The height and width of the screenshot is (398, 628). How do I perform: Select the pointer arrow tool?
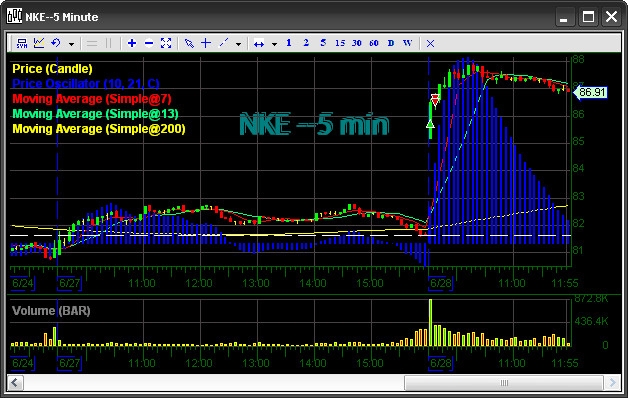pos(189,43)
